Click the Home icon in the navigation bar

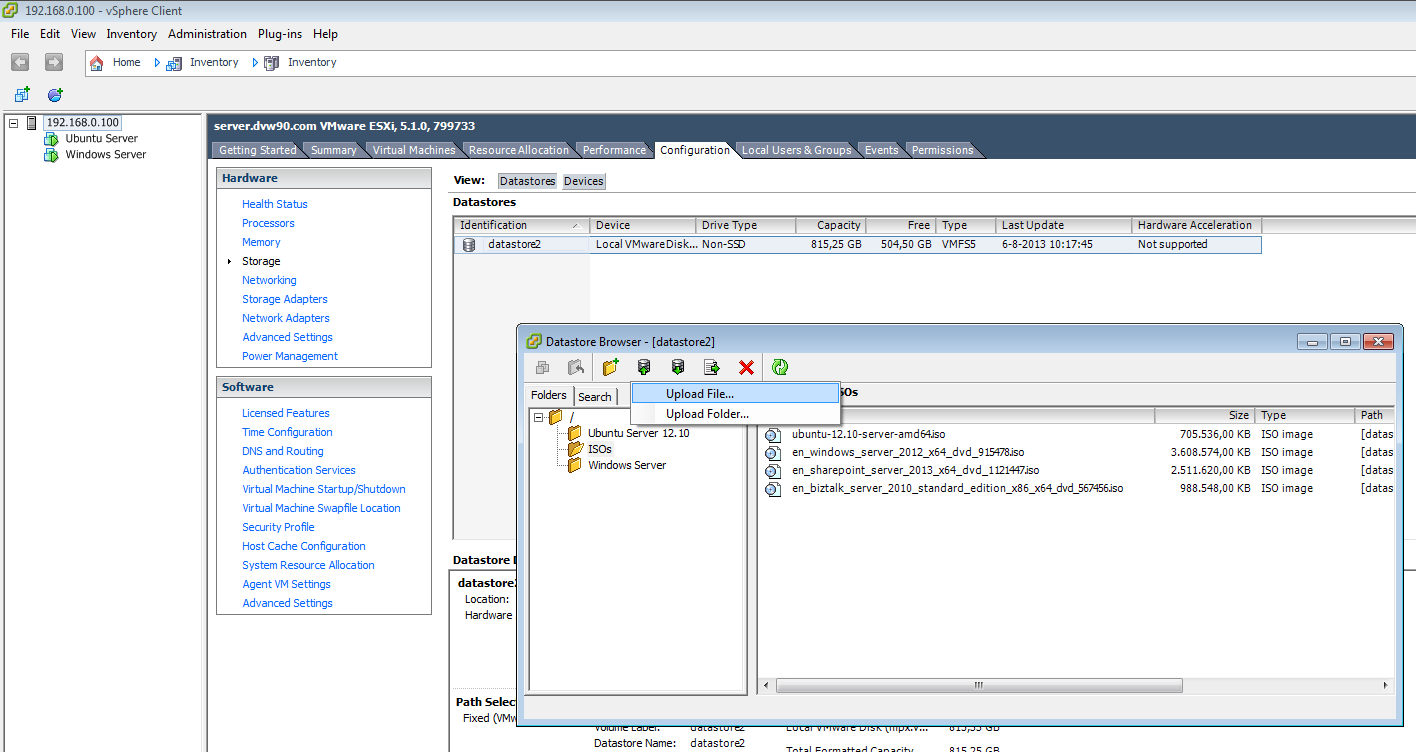tap(97, 62)
